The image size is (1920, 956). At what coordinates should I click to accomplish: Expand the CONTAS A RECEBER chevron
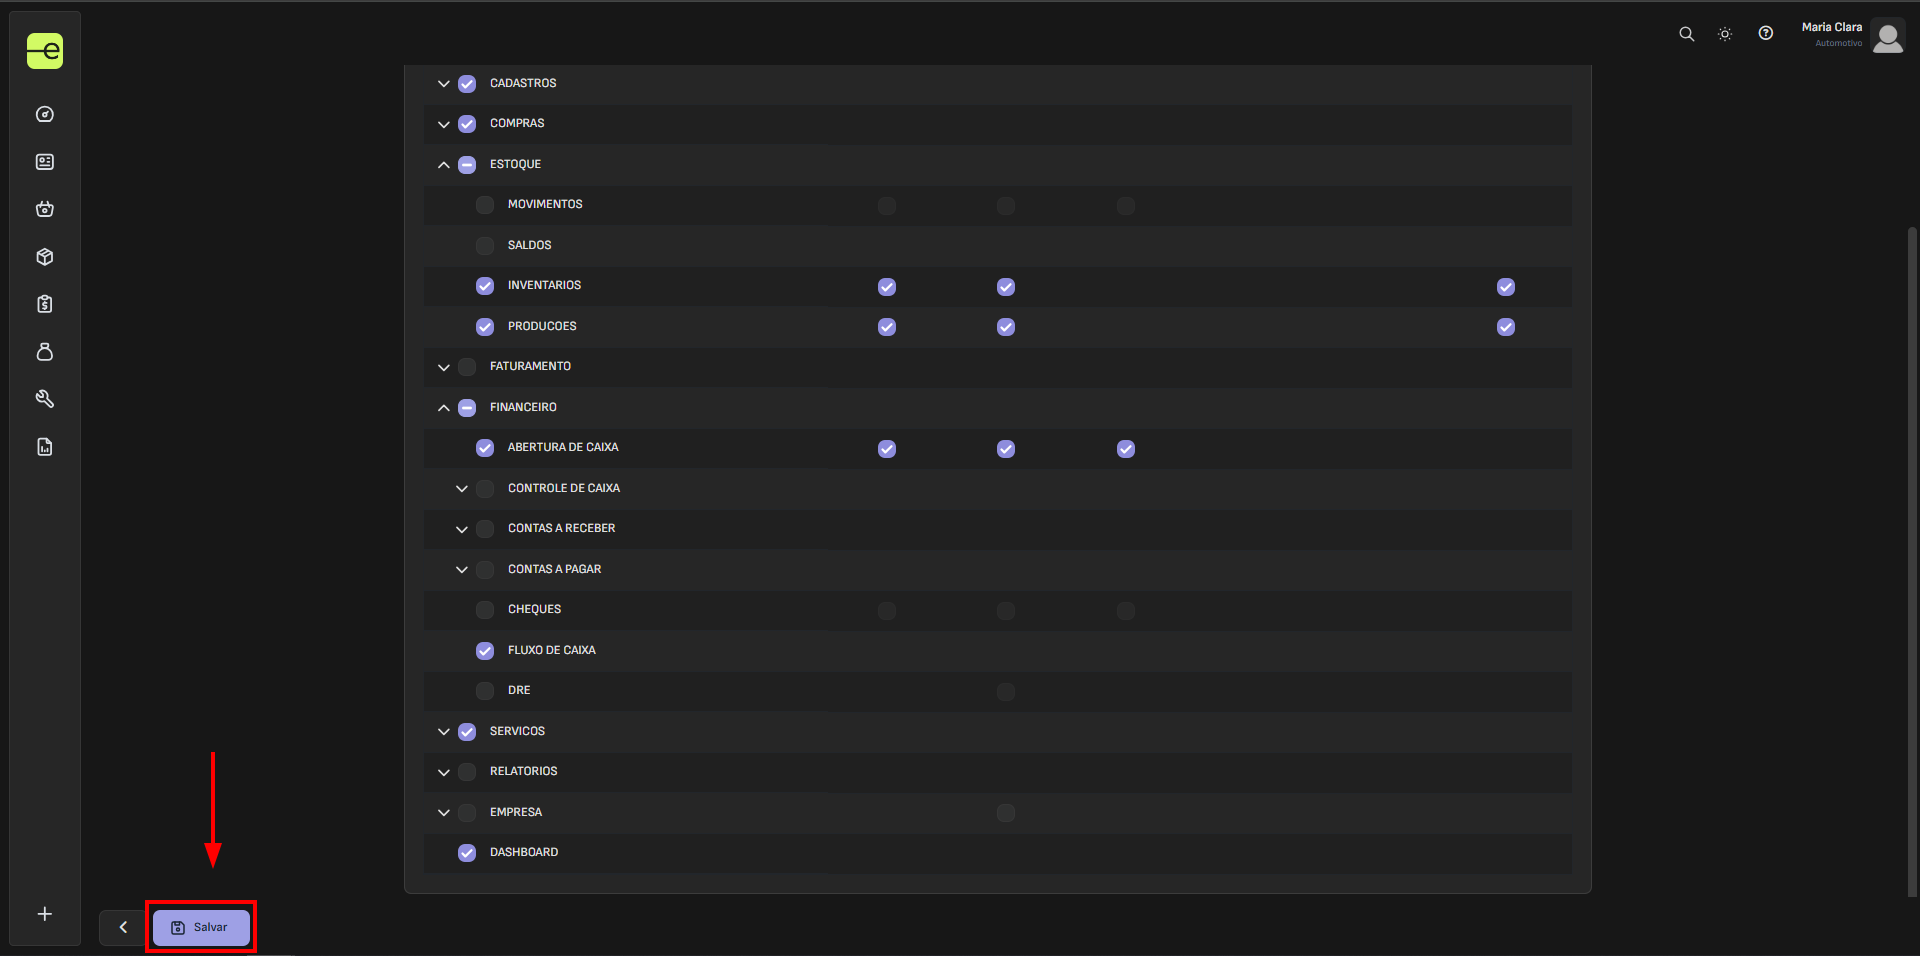tap(462, 529)
